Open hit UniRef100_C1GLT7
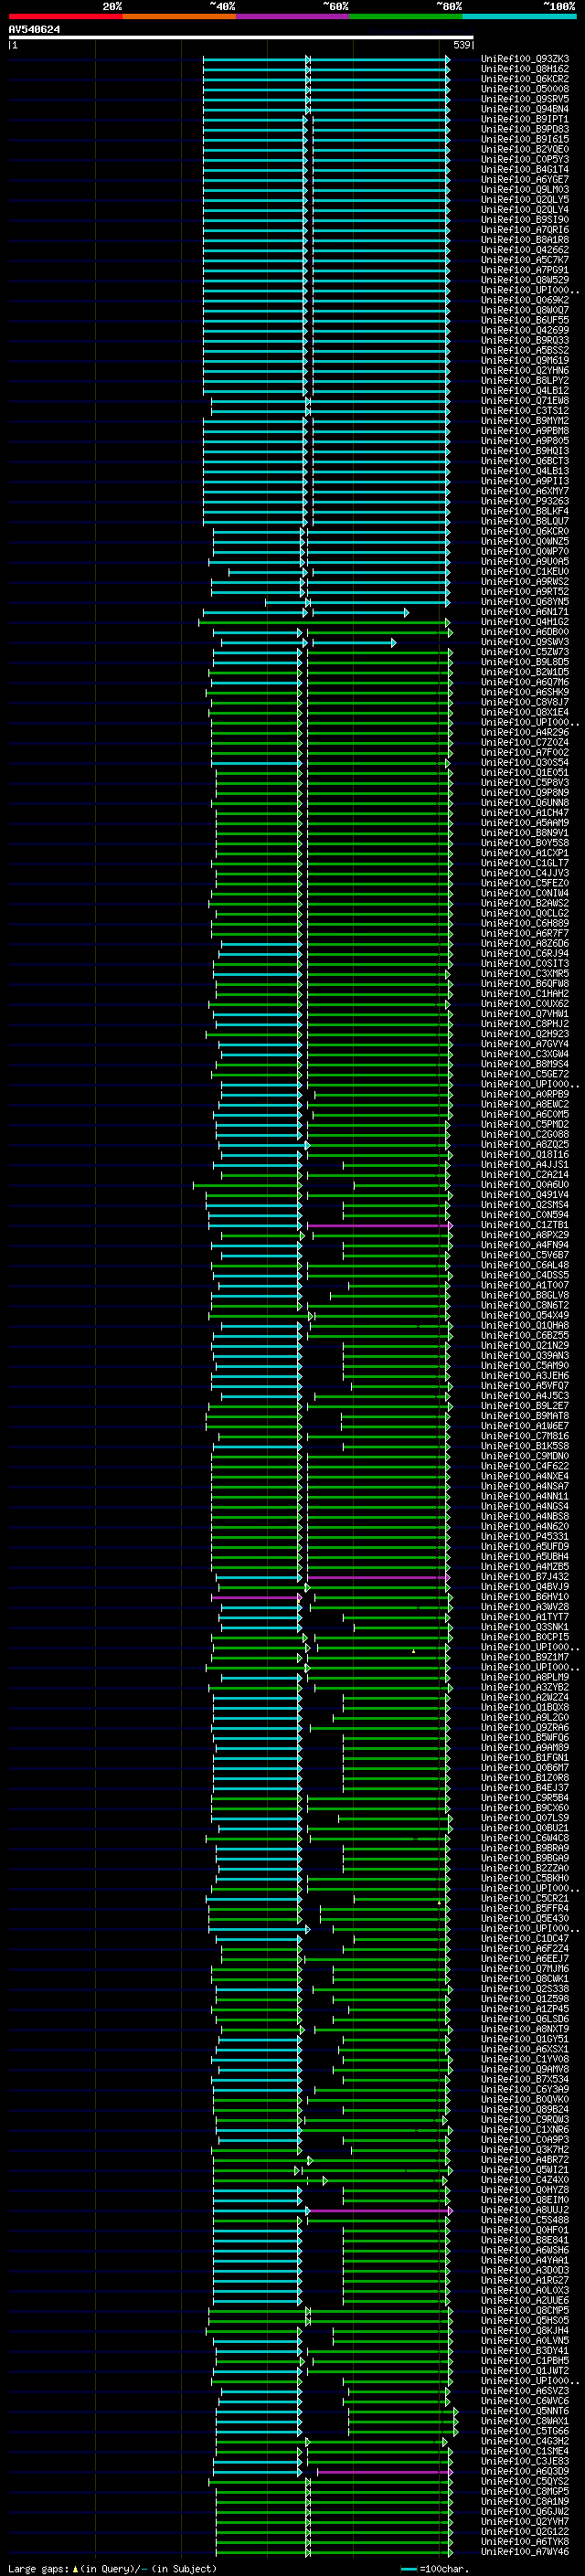585x2576 pixels. tap(525, 863)
